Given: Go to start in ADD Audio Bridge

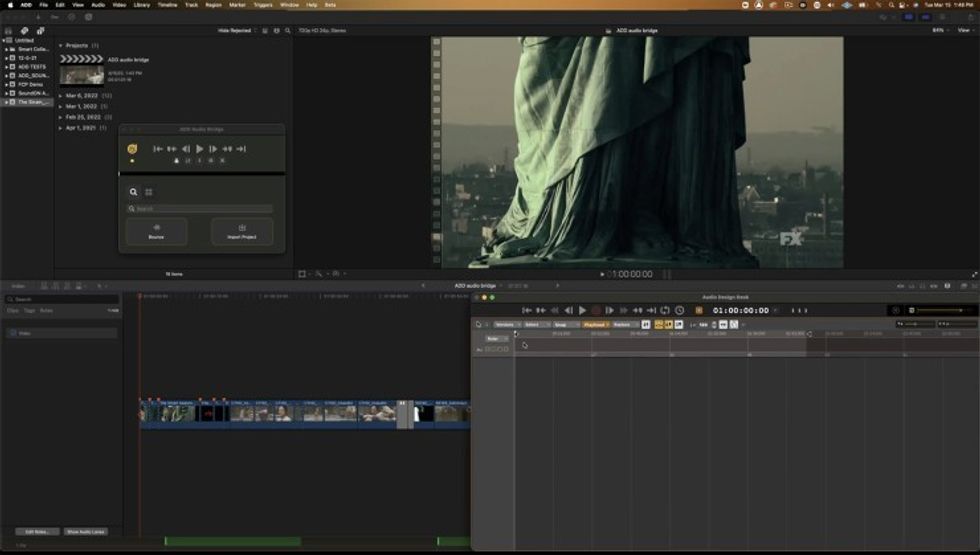Looking at the screenshot, I should [x=158, y=149].
